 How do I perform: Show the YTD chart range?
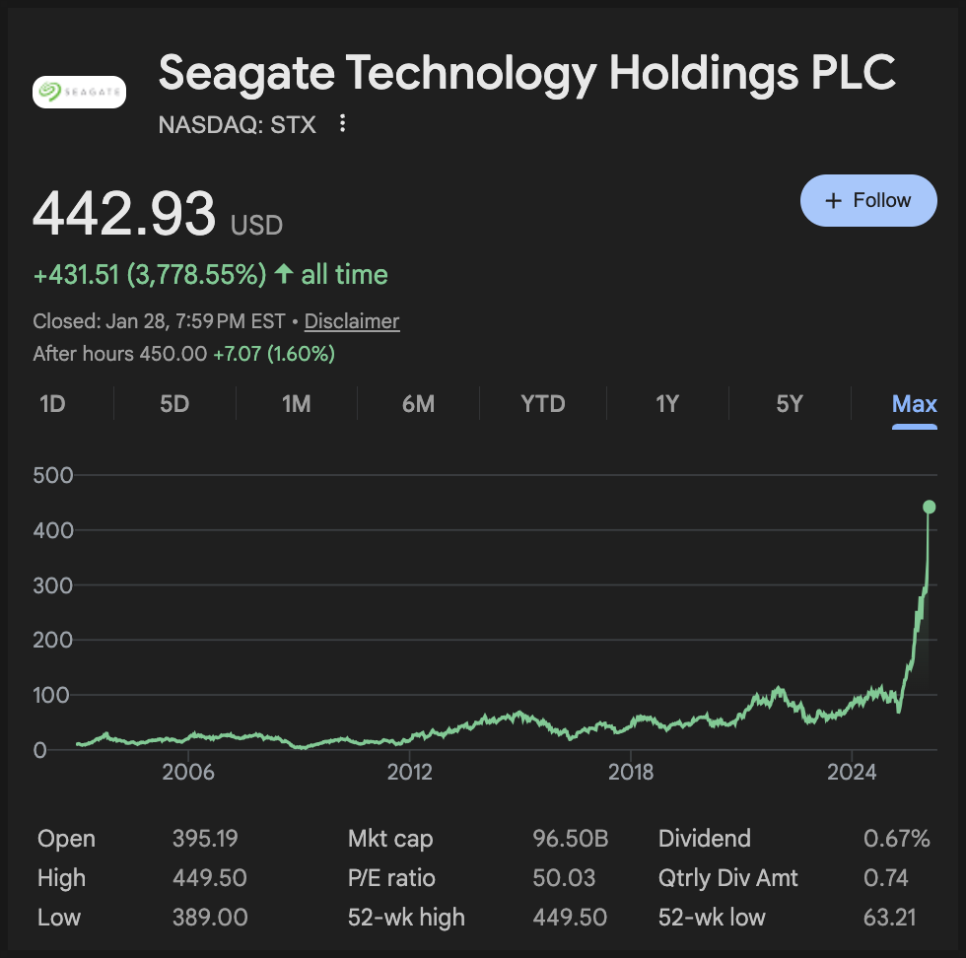pyautogui.click(x=542, y=404)
